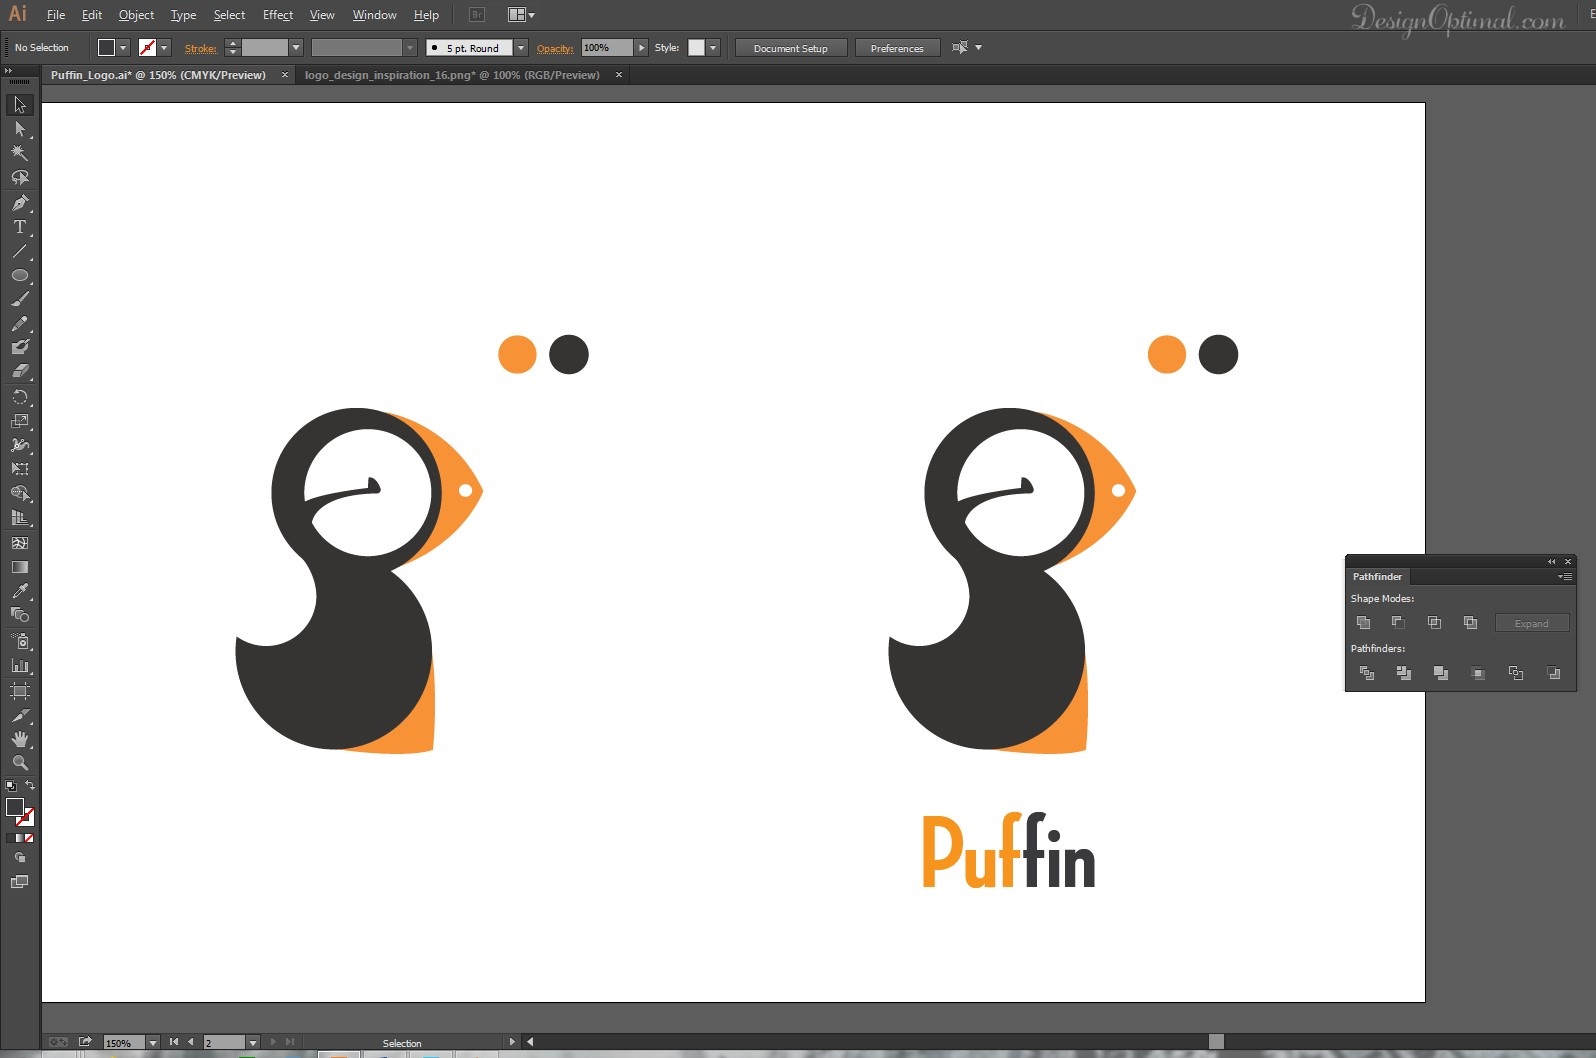This screenshot has width=1596, height=1058.
Task: Select the Magic Wand tool
Action: [x=19, y=153]
